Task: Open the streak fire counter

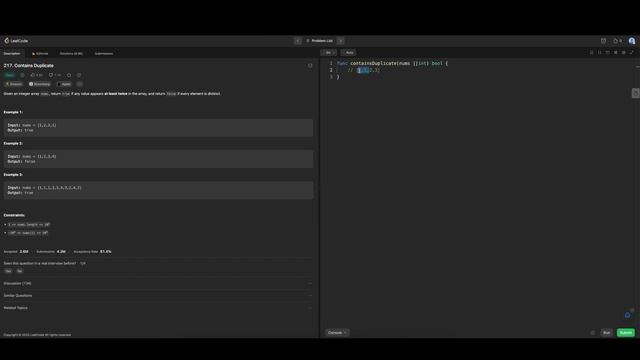Action: point(617,41)
